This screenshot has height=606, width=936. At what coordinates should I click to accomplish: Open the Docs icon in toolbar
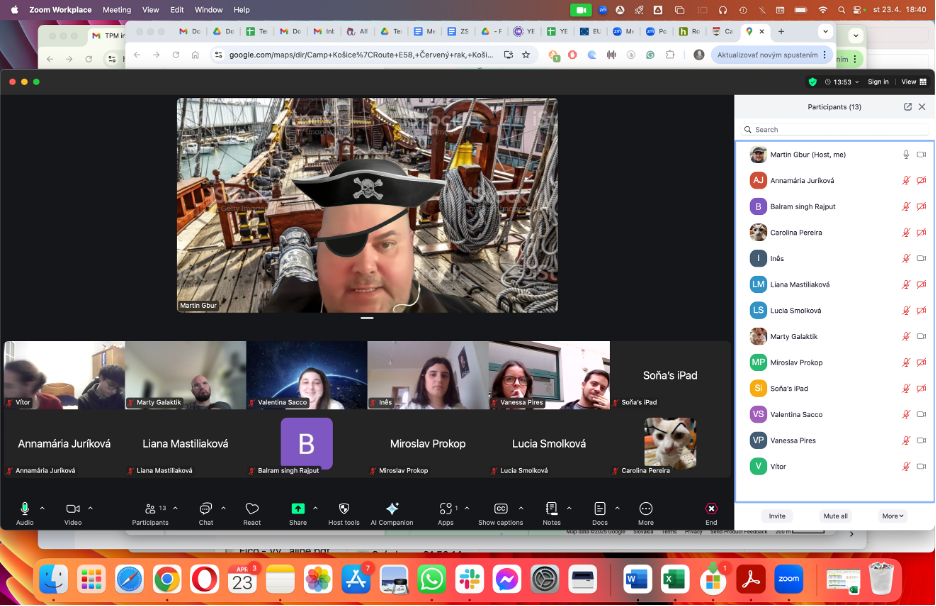tap(600, 509)
